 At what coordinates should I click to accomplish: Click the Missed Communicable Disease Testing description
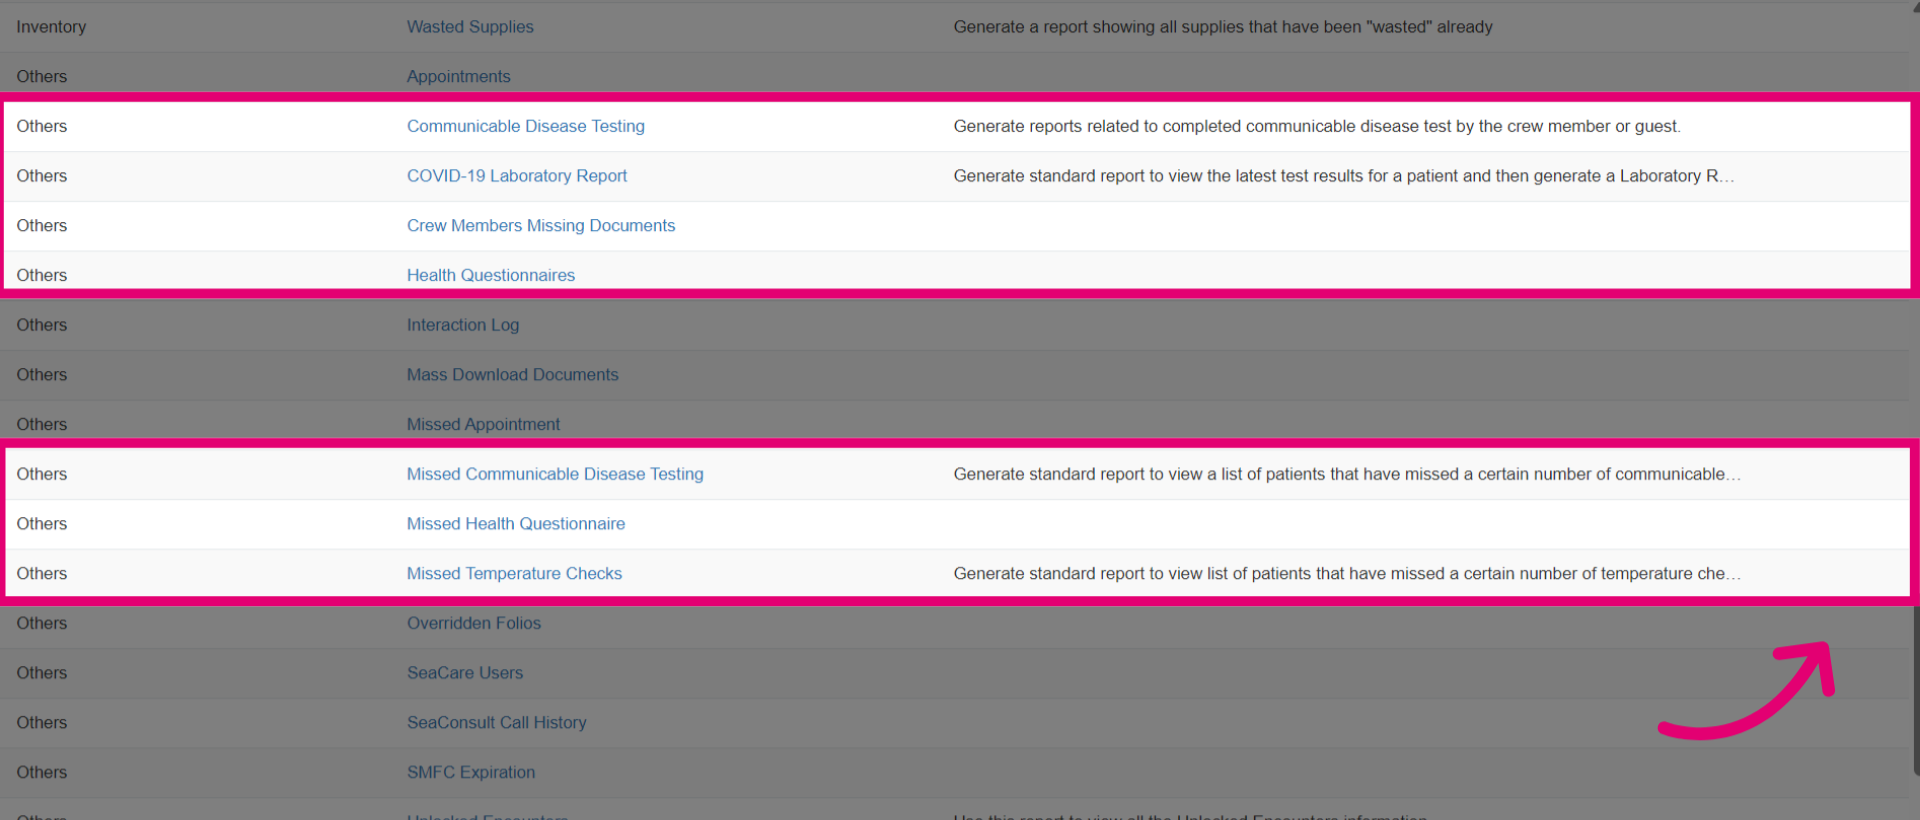click(x=1347, y=474)
